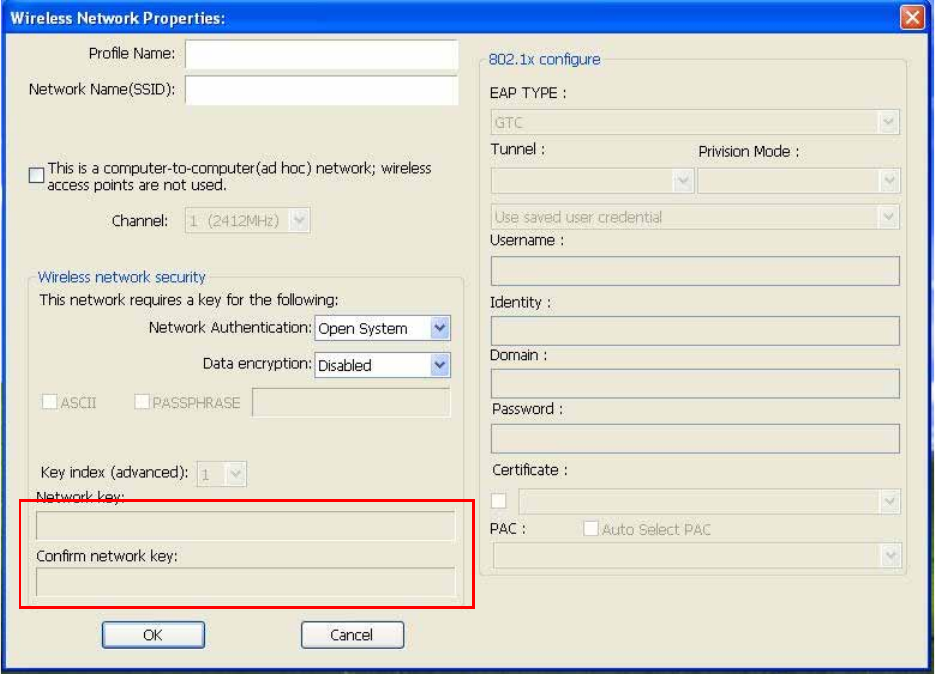Click the Username input field

[x=695, y=271]
